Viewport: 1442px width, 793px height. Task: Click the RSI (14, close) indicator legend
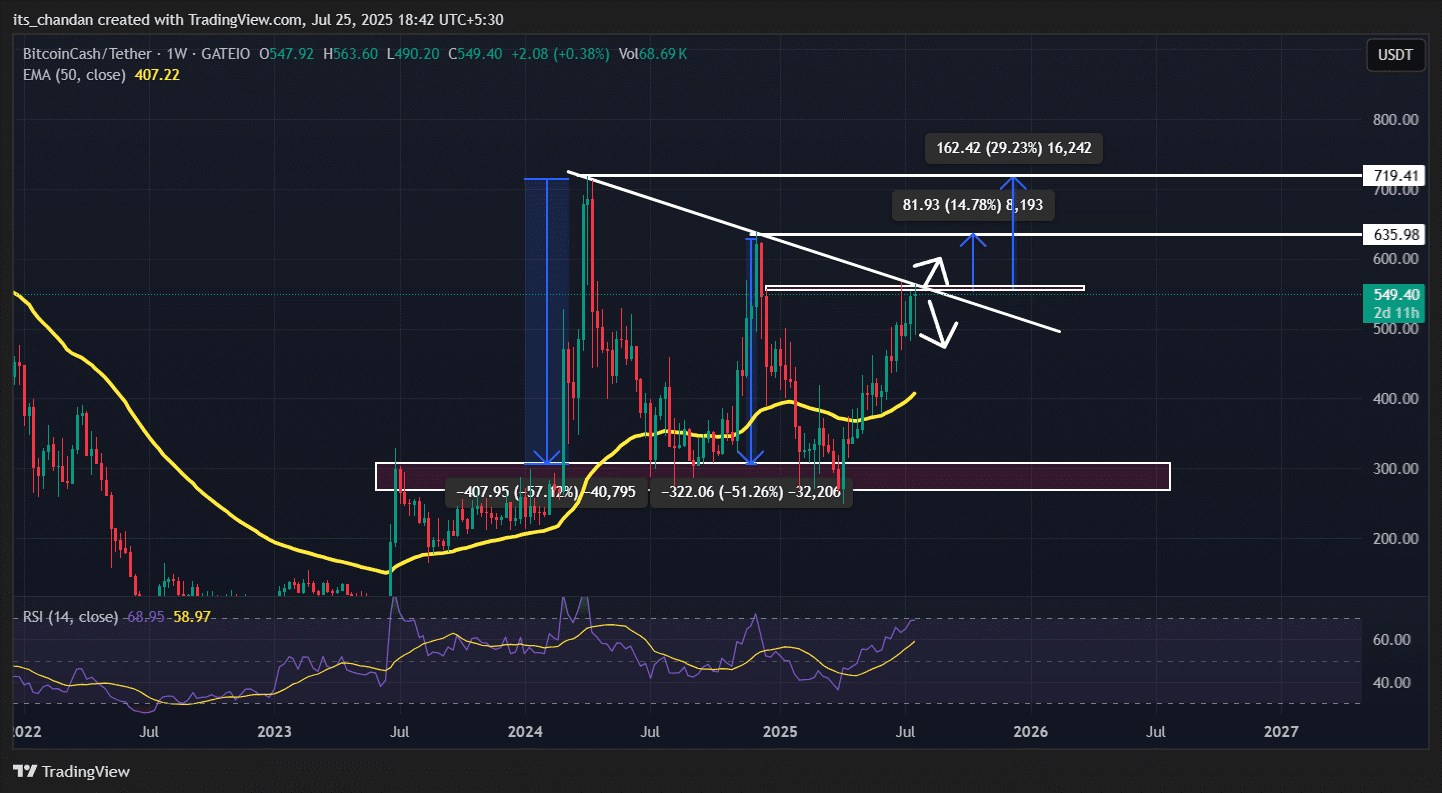pyautogui.click(x=70, y=618)
